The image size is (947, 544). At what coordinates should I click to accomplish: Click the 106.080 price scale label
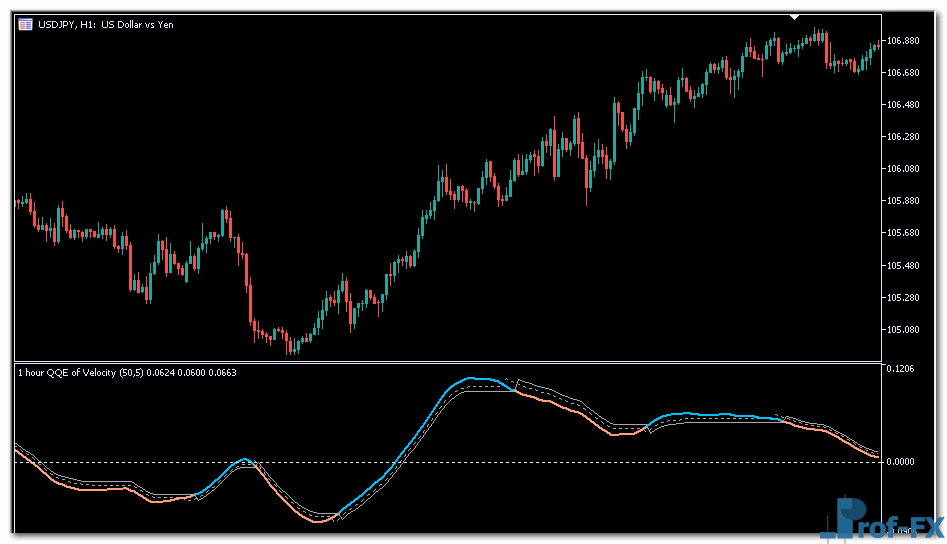(903, 169)
